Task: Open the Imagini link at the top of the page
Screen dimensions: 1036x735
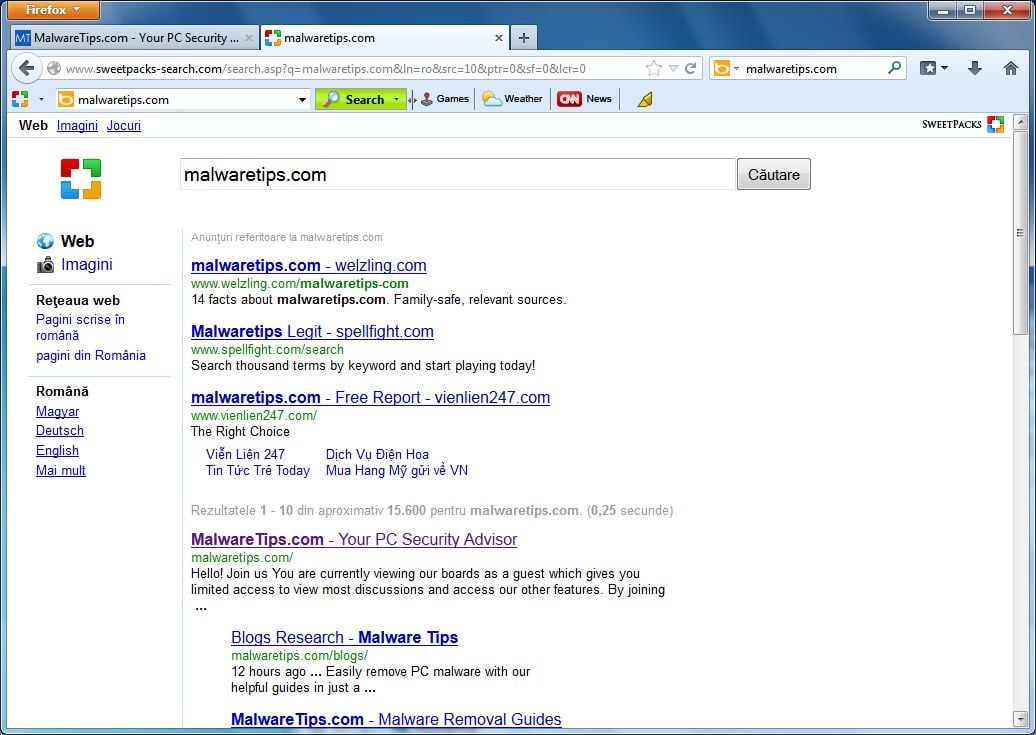Action: (x=77, y=125)
